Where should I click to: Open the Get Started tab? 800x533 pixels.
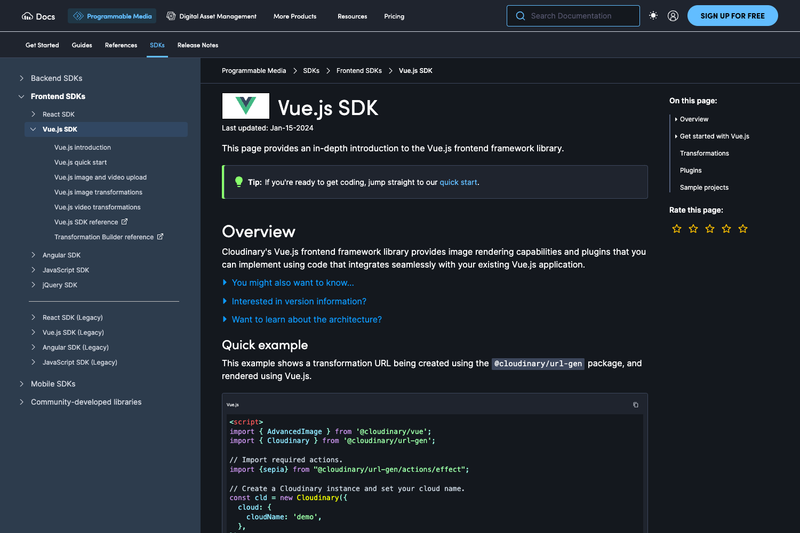click(42, 45)
